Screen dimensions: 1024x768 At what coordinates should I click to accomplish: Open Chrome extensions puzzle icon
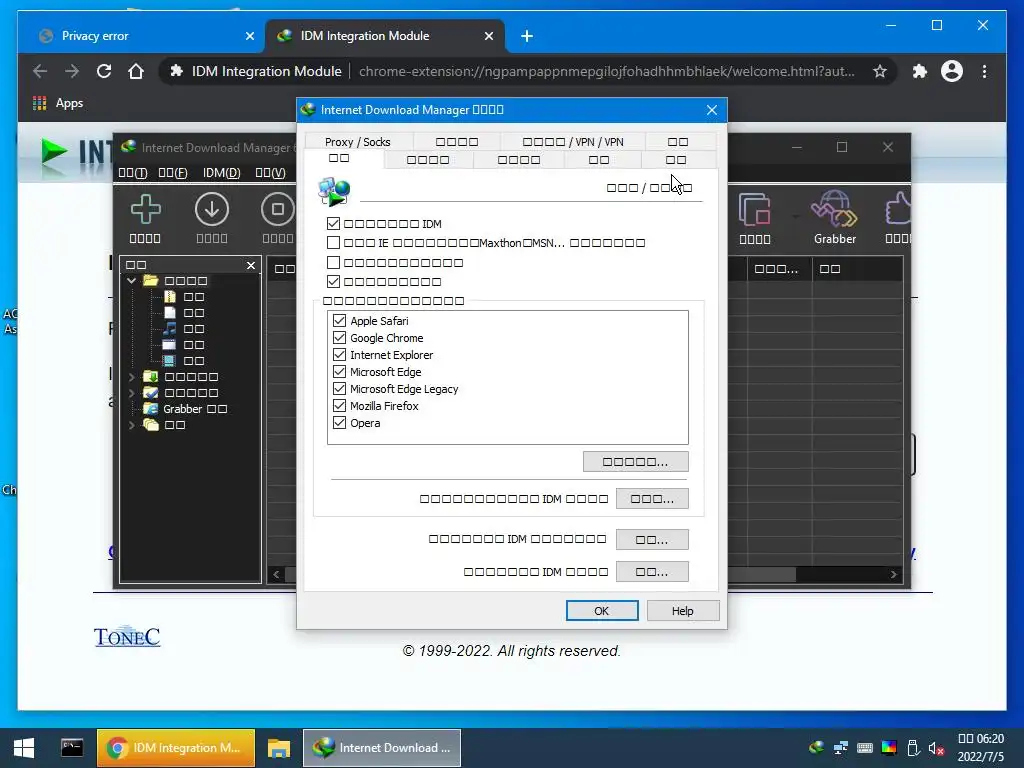pyautogui.click(x=920, y=71)
